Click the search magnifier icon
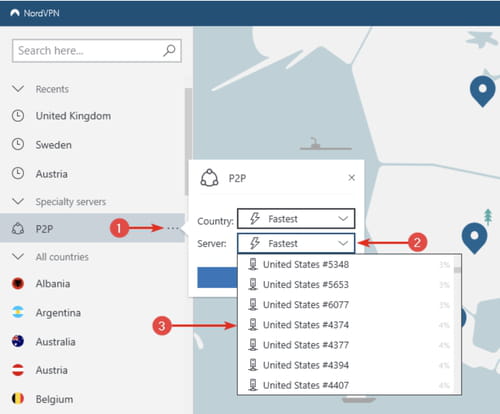Screen dimensions: 500x414 (169, 51)
